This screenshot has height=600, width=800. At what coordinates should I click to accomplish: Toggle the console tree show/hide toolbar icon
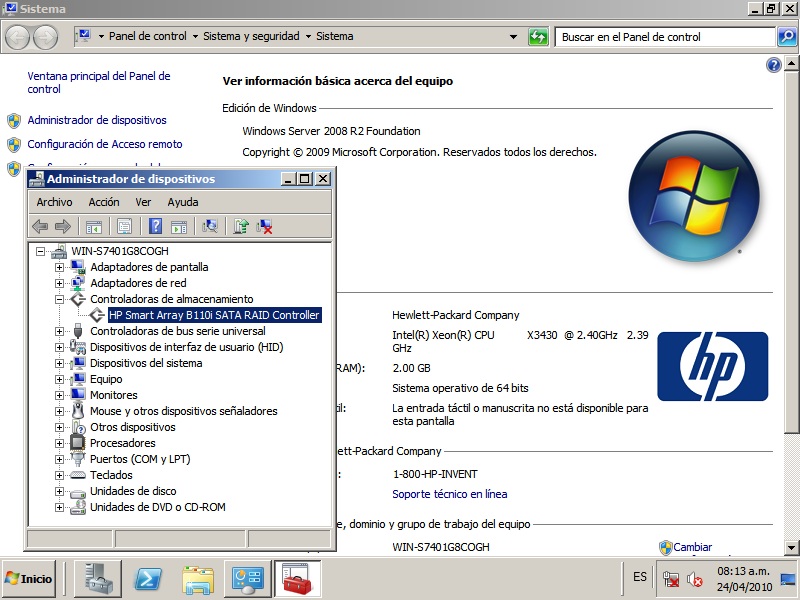94,226
